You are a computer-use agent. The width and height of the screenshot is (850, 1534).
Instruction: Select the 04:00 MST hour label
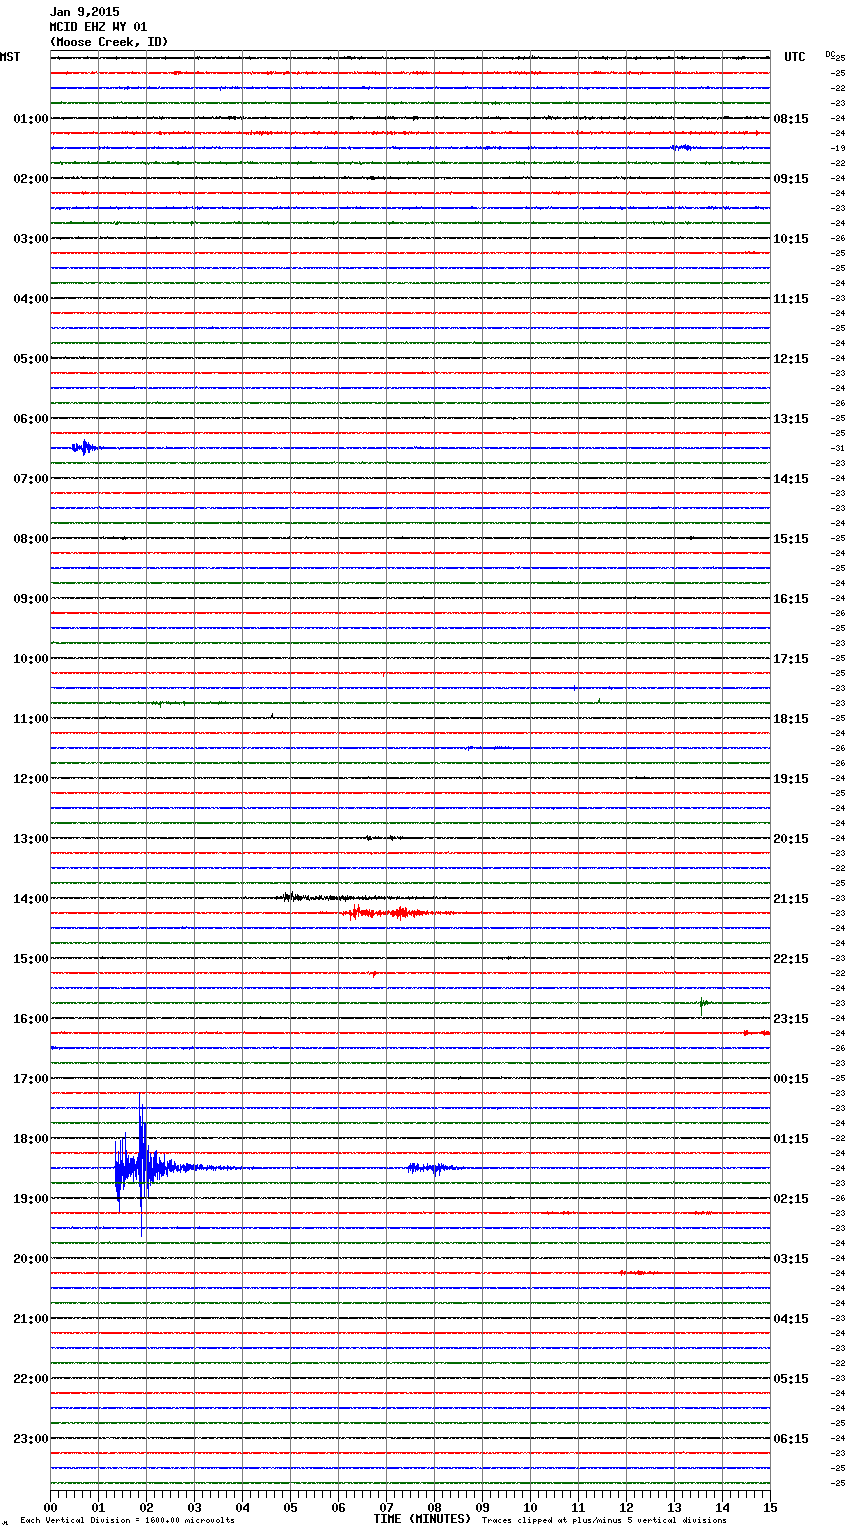31,299
